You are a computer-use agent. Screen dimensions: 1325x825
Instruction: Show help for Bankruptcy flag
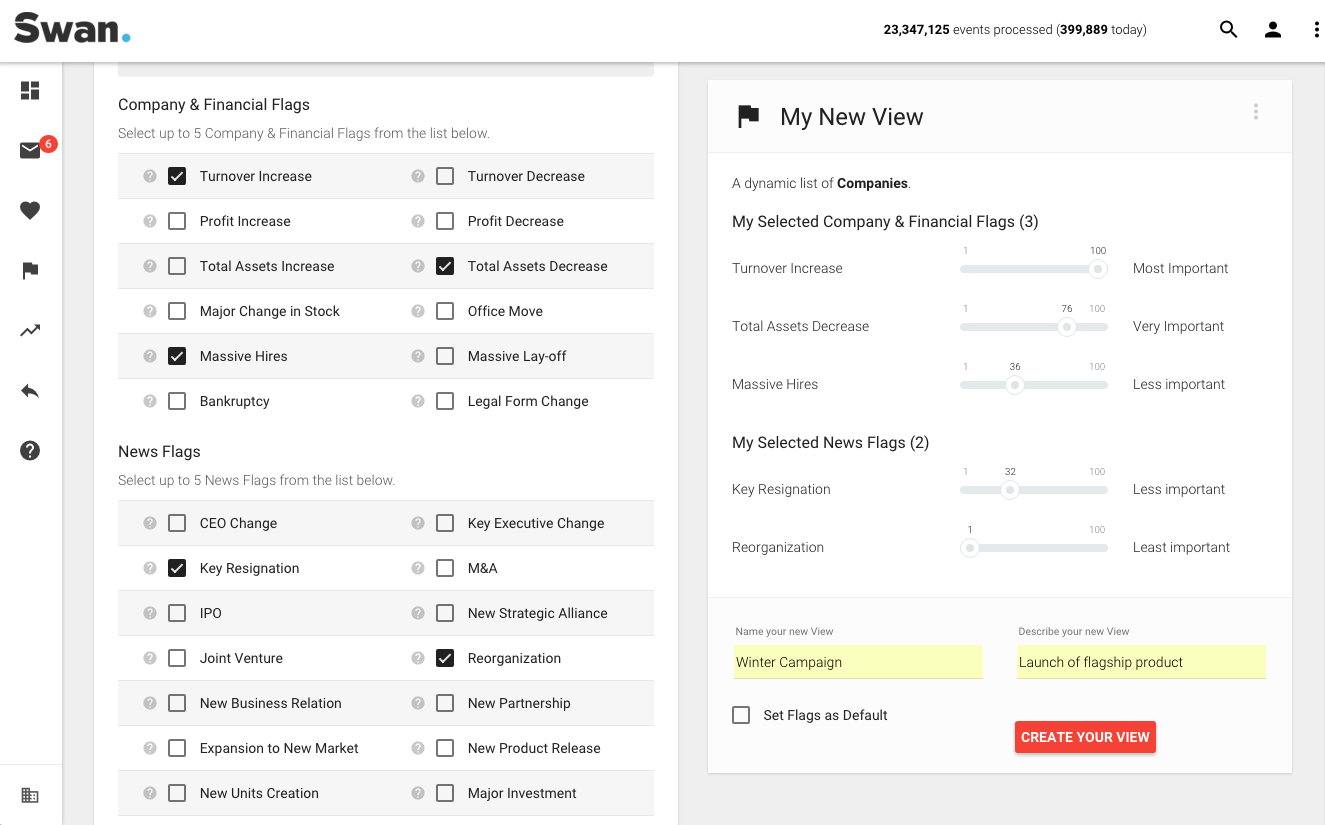pos(150,401)
